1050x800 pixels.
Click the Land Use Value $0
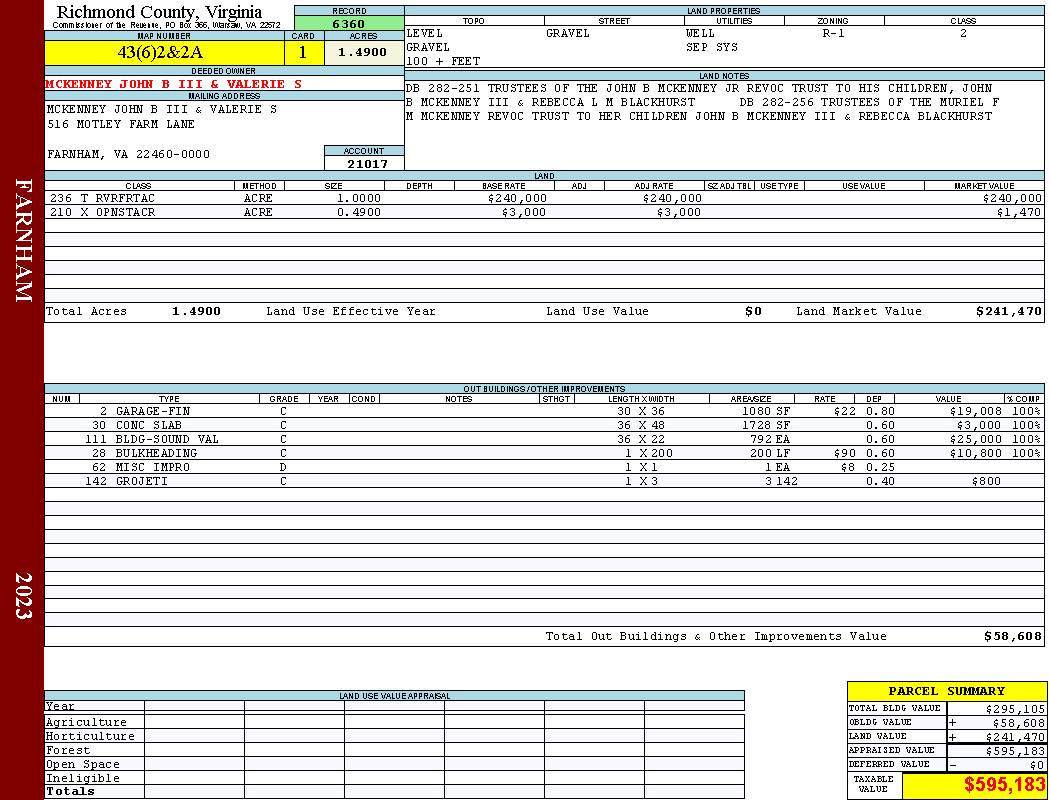753,311
